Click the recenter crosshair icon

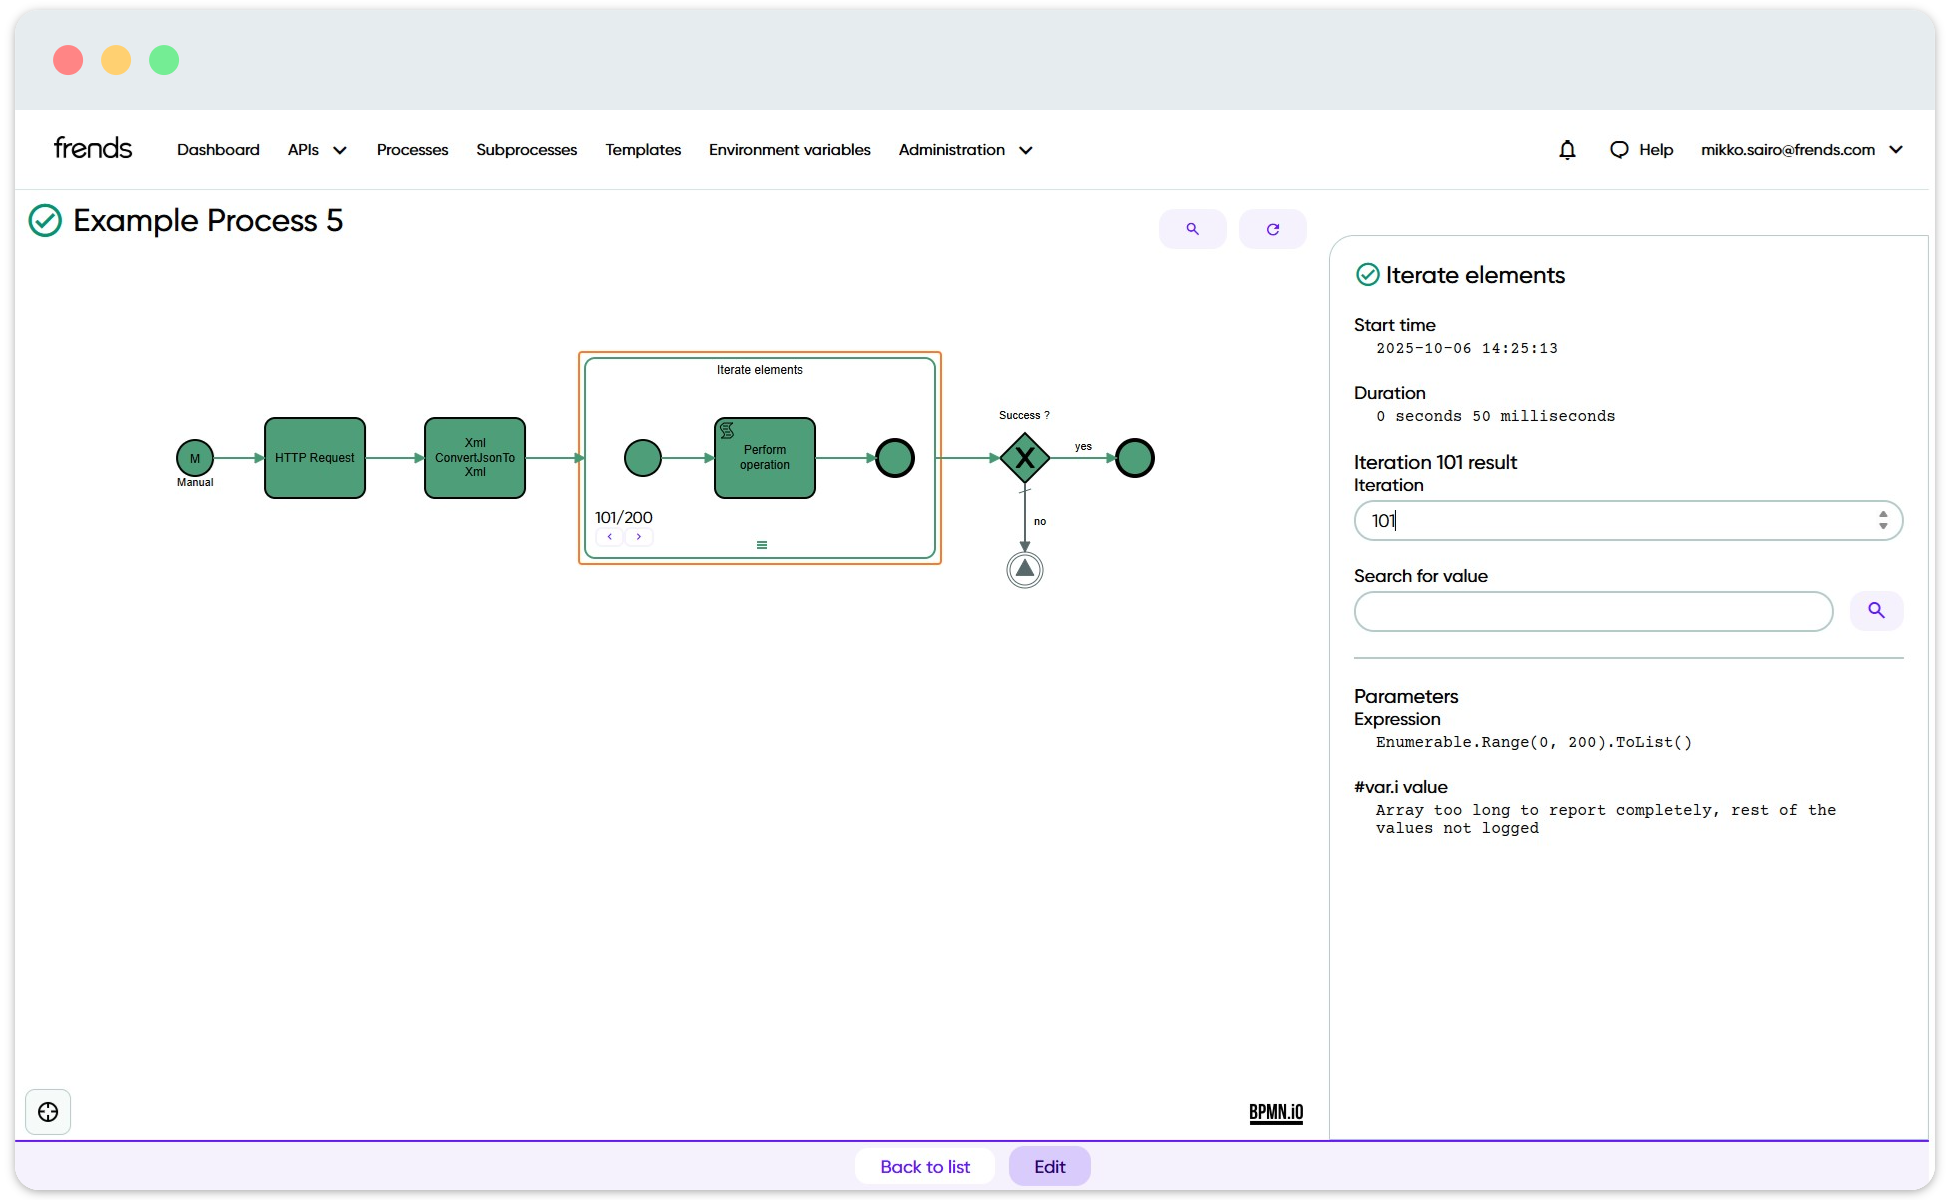pyautogui.click(x=48, y=1112)
